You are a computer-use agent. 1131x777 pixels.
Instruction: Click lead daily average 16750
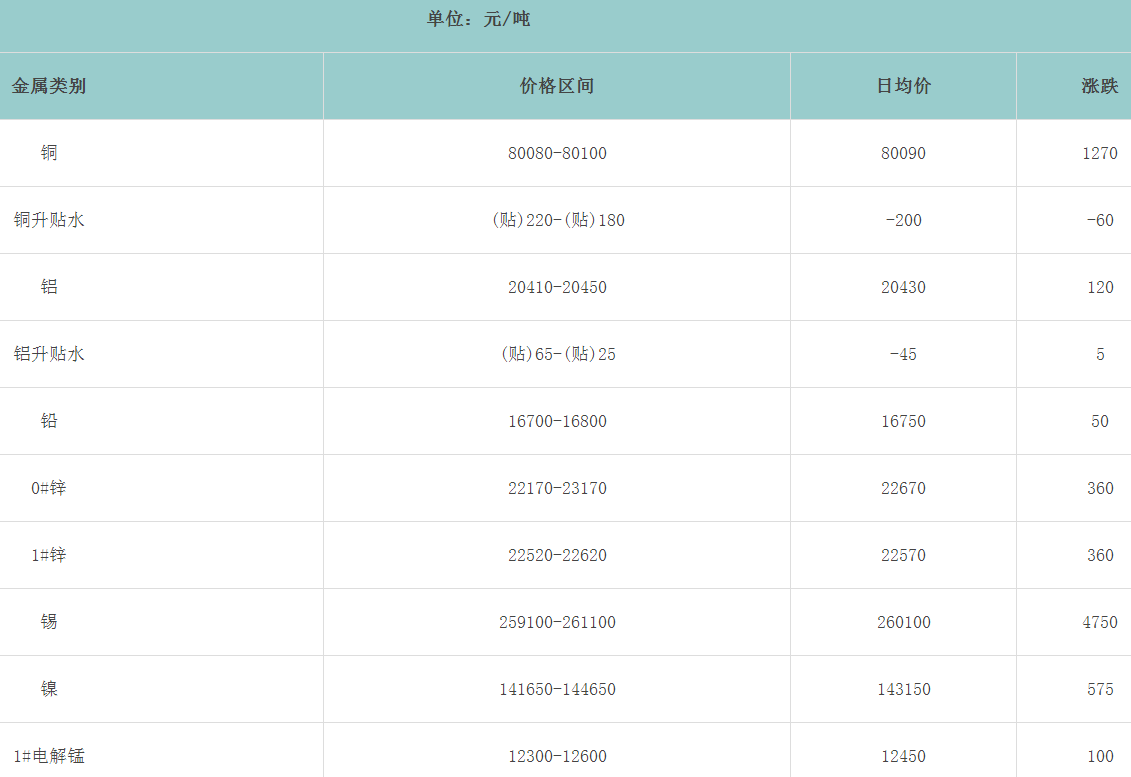[x=903, y=421]
